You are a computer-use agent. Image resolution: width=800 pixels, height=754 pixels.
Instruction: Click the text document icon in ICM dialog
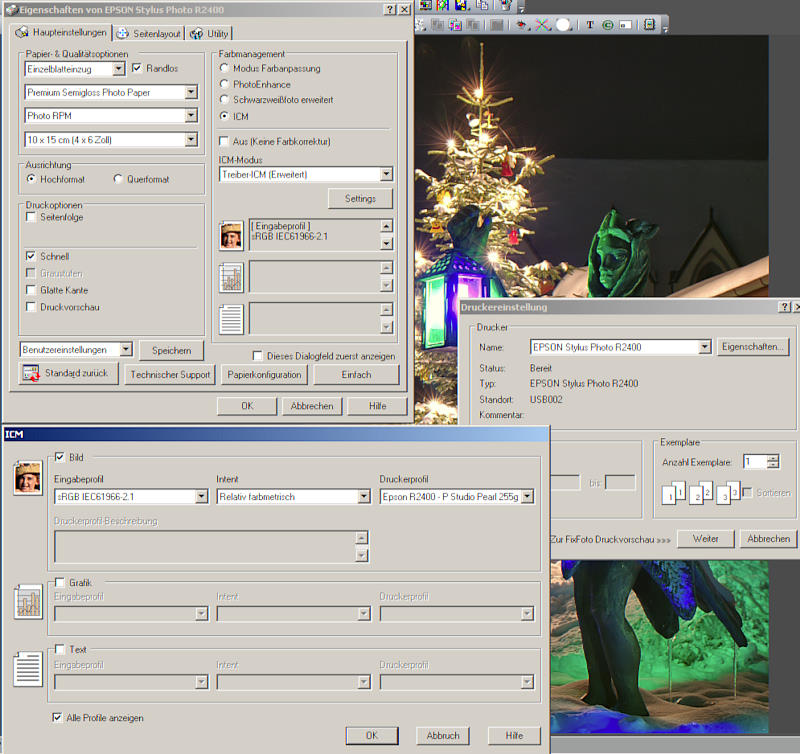pyautogui.click(x=28, y=669)
